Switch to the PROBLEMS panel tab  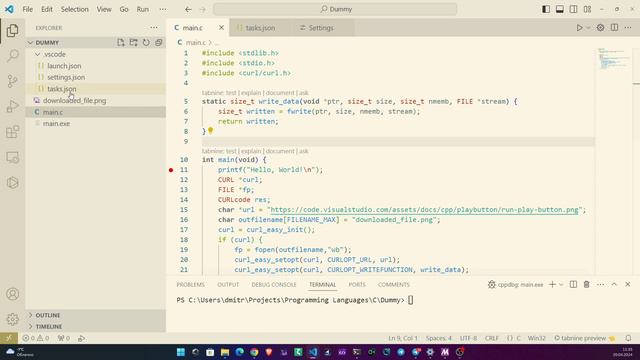point(191,284)
